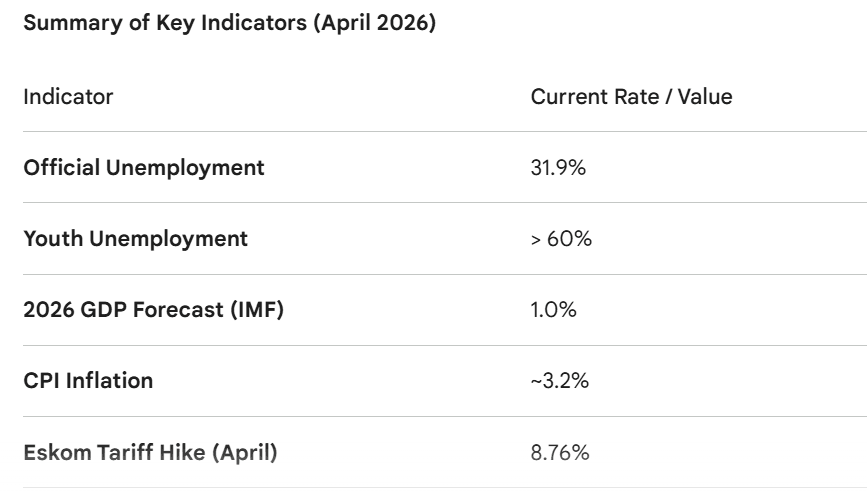The height and width of the screenshot is (492, 867).
Task: Click the 'Official Unemployment' row label
Action: tap(144, 168)
